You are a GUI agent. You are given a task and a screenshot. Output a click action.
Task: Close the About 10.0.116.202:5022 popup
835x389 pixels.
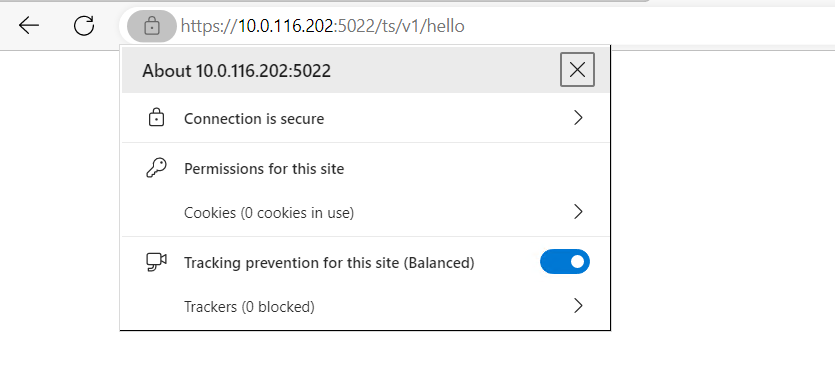pyautogui.click(x=577, y=69)
